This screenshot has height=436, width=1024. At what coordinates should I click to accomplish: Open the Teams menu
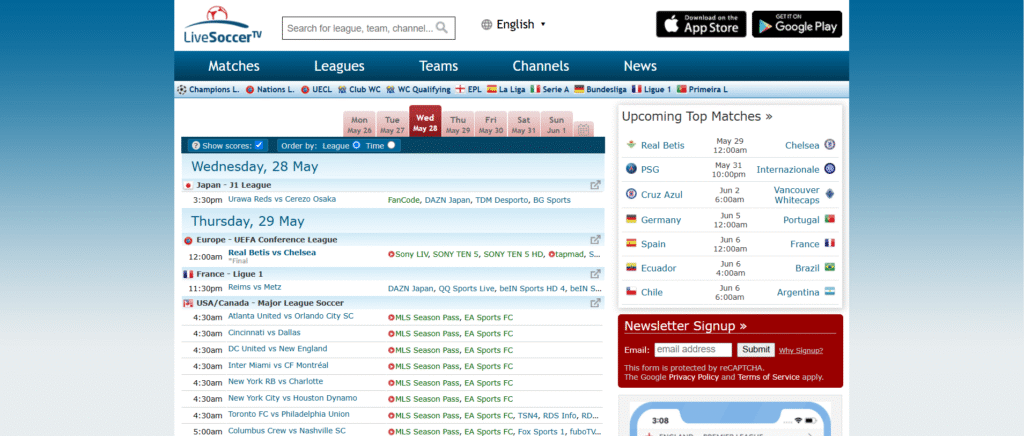tap(438, 66)
